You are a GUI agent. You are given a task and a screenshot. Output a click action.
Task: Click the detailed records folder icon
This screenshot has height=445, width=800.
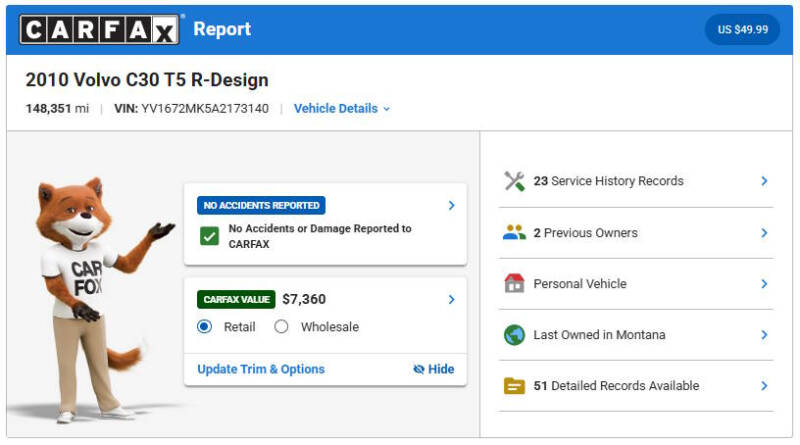click(514, 386)
